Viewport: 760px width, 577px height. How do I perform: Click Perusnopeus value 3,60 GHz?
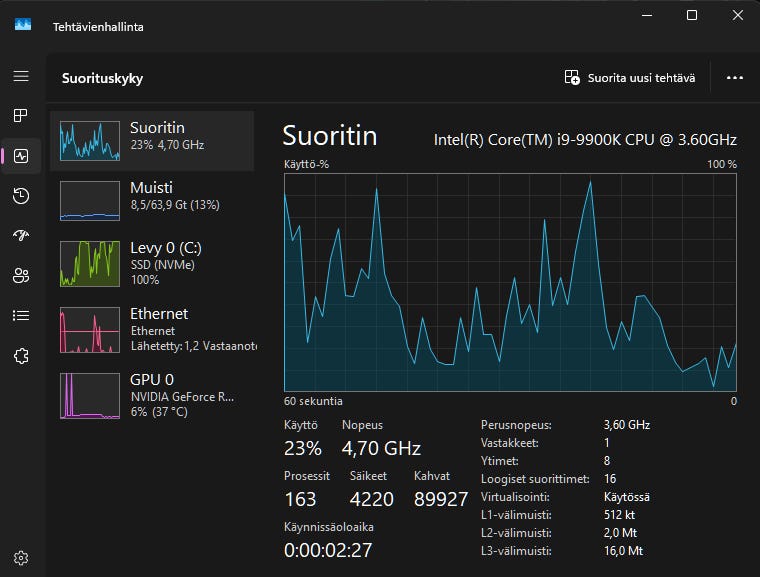[627, 425]
